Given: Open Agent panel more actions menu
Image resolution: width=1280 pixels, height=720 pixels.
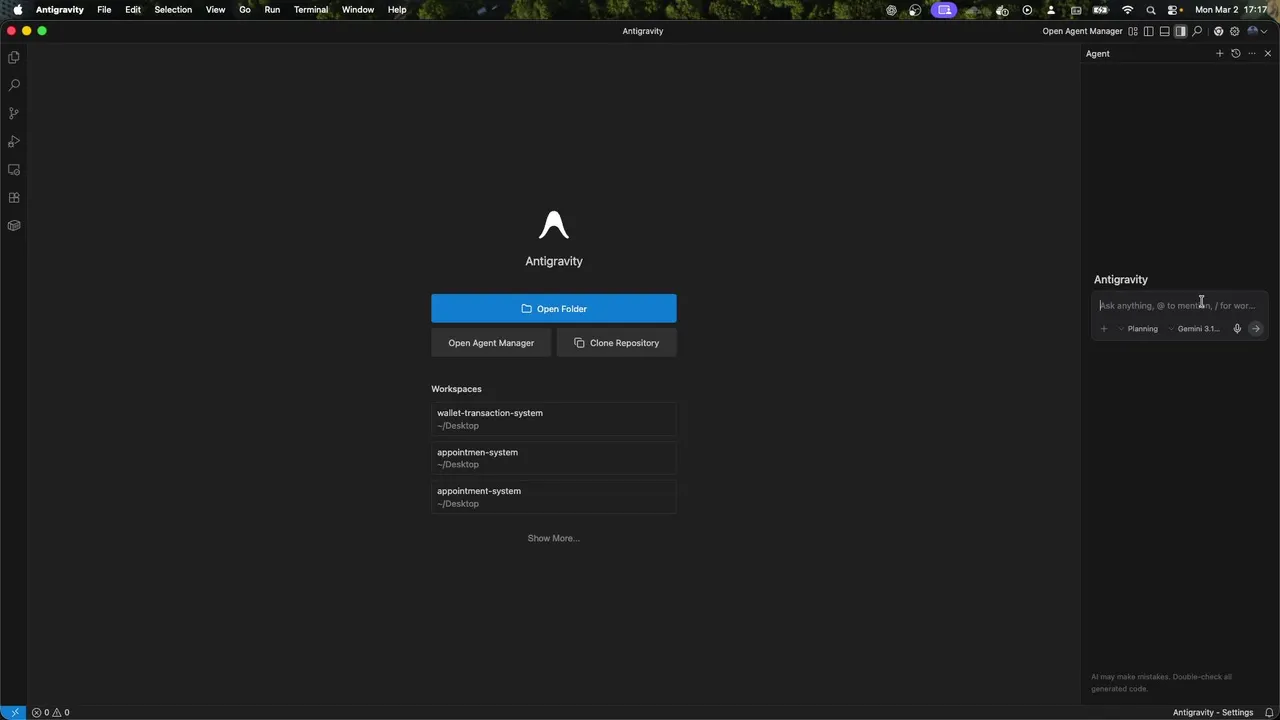Looking at the screenshot, I should (1251, 53).
